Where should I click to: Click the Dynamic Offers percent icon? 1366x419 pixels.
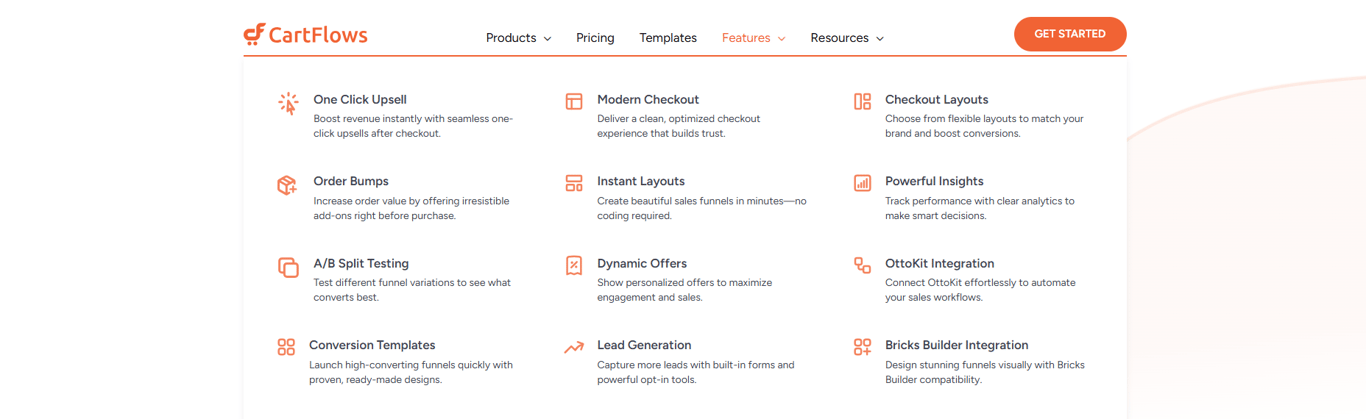point(574,265)
